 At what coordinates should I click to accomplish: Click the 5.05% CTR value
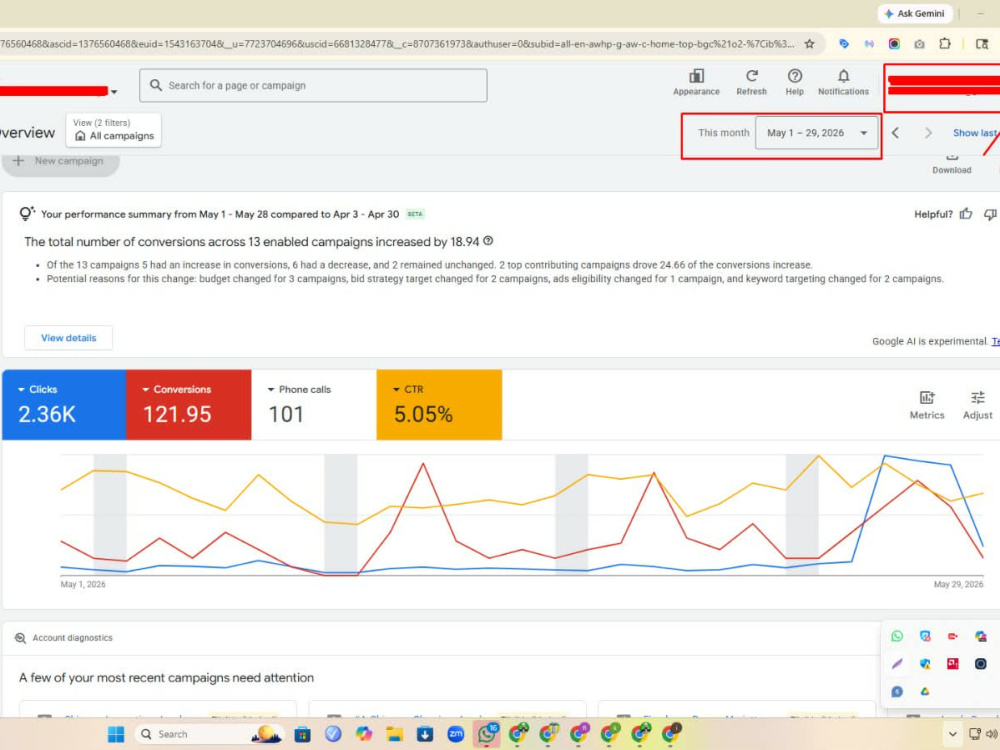pyautogui.click(x=423, y=415)
